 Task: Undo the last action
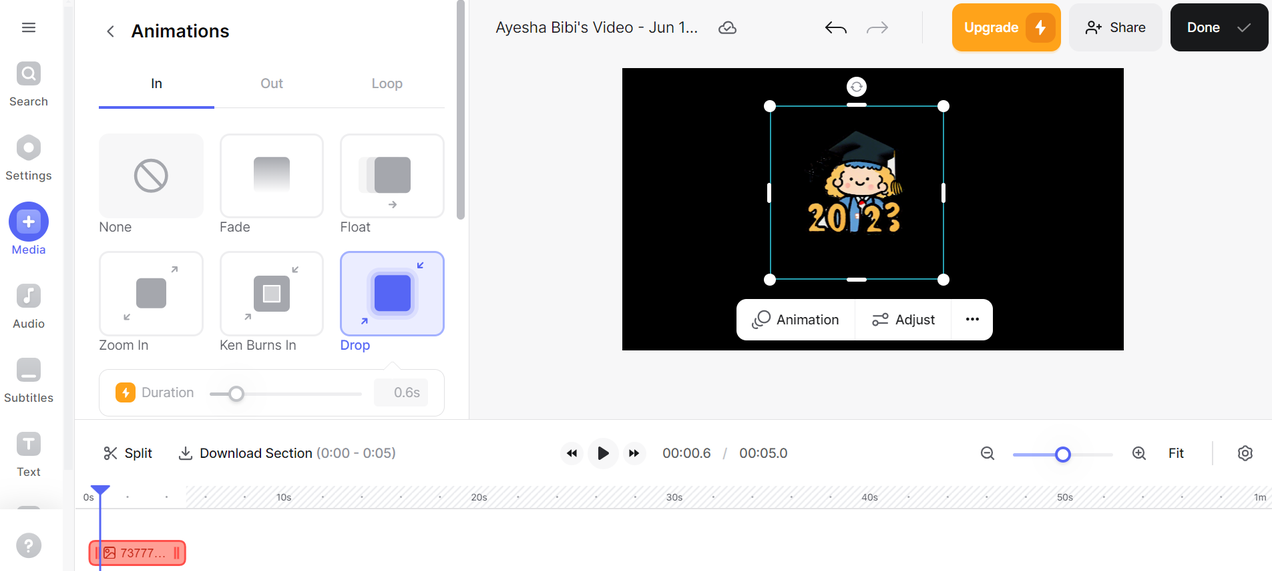click(836, 28)
